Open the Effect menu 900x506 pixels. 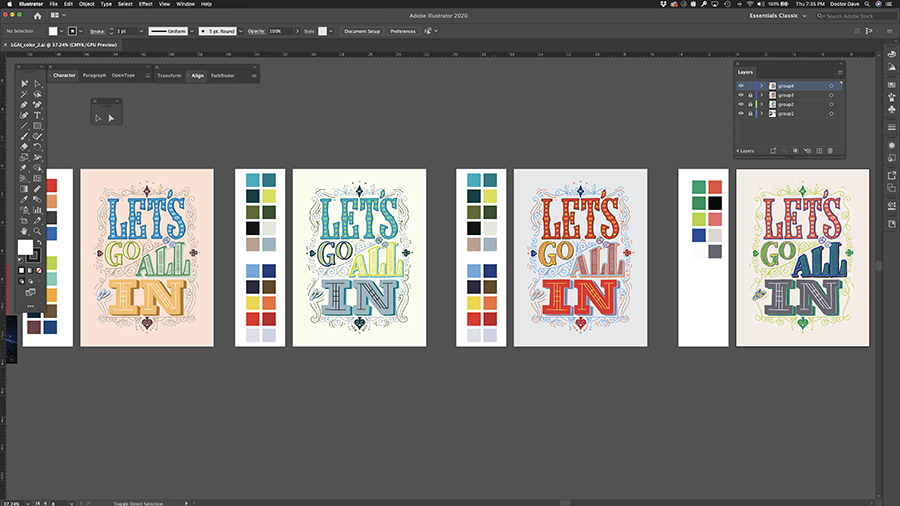pyautogui.click(x=145, y=4)
